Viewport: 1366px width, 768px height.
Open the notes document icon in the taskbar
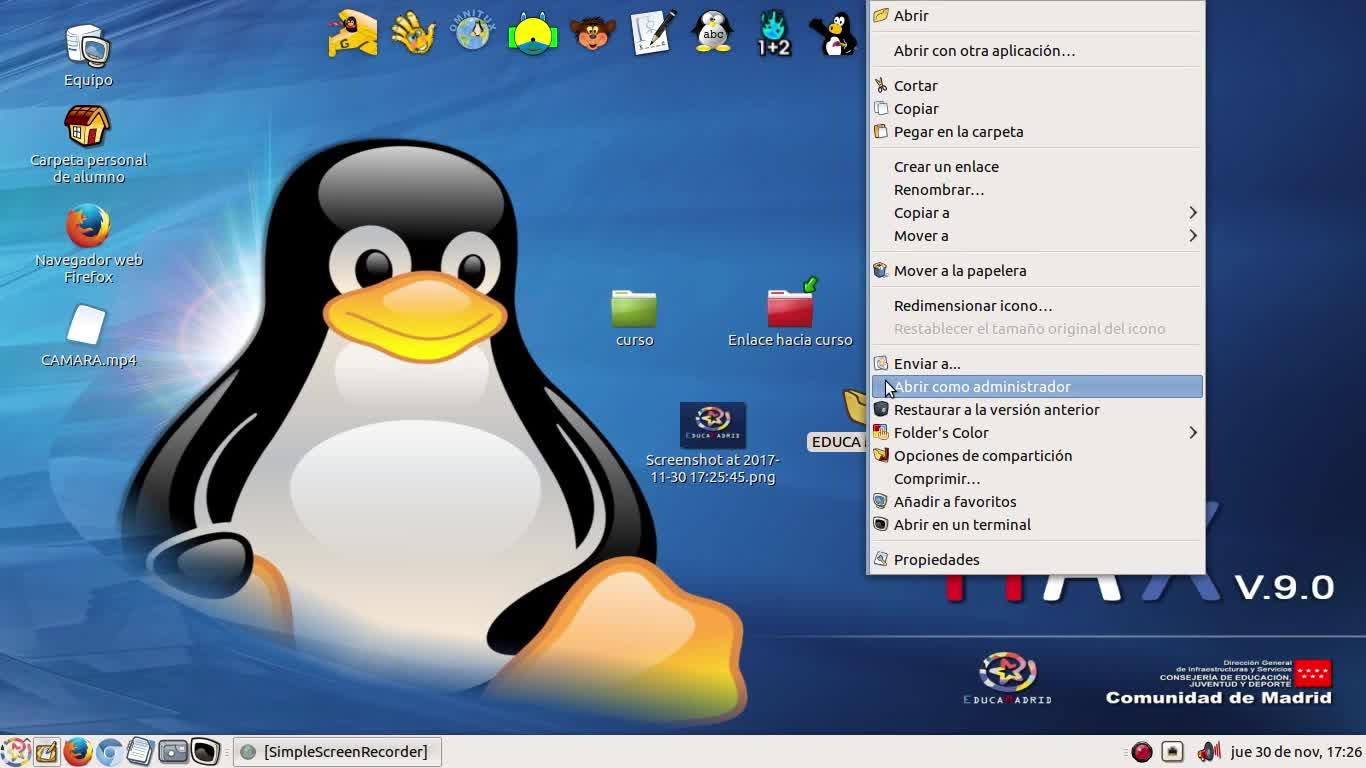click(x=140, y=751)
